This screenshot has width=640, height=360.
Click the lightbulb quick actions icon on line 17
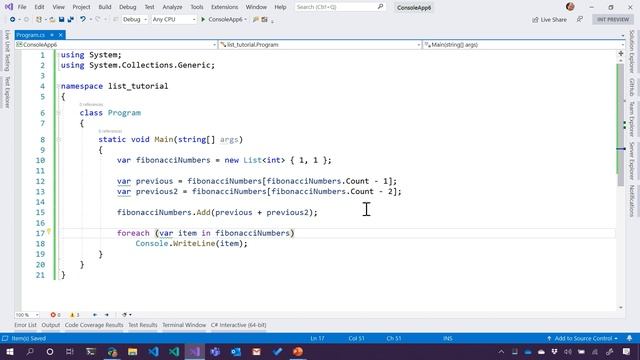tap(49, 231)
